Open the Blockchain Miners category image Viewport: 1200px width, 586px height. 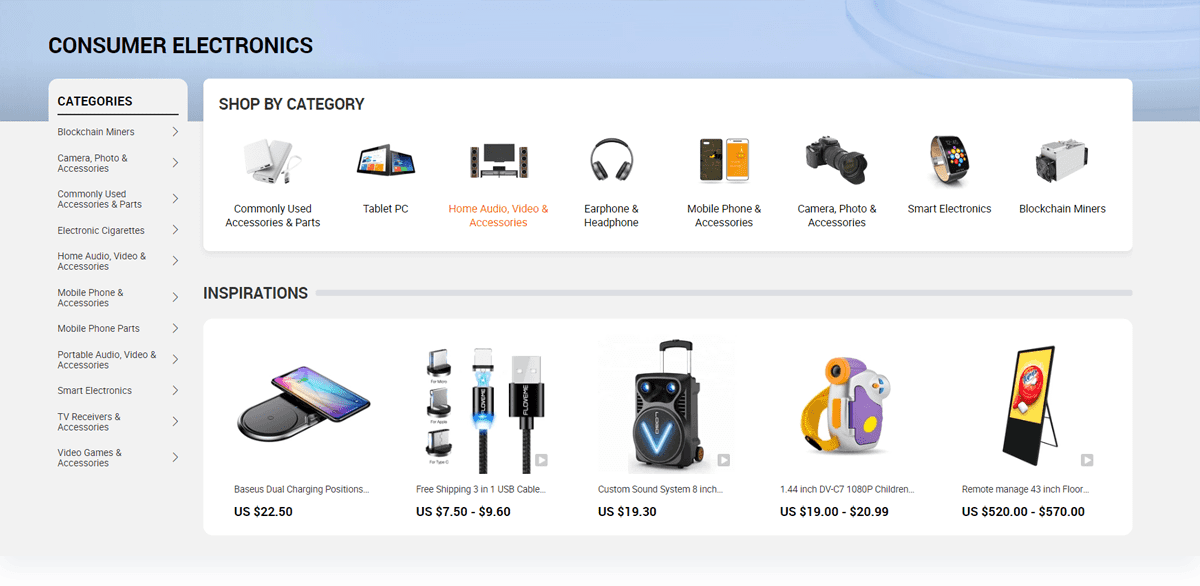pos(1062,160)
